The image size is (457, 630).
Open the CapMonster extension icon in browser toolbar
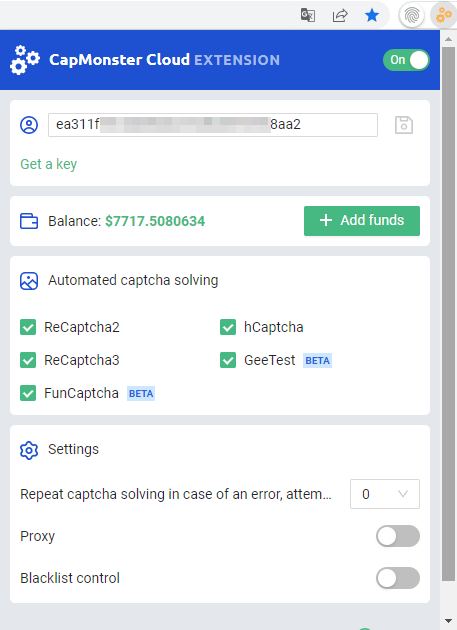click(444, 16)
